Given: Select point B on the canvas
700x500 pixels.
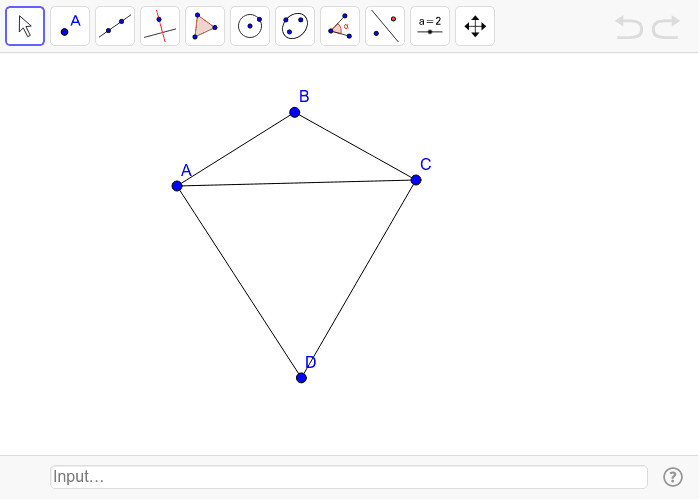Looking at the screenshot, I should [x=295, y=112].
